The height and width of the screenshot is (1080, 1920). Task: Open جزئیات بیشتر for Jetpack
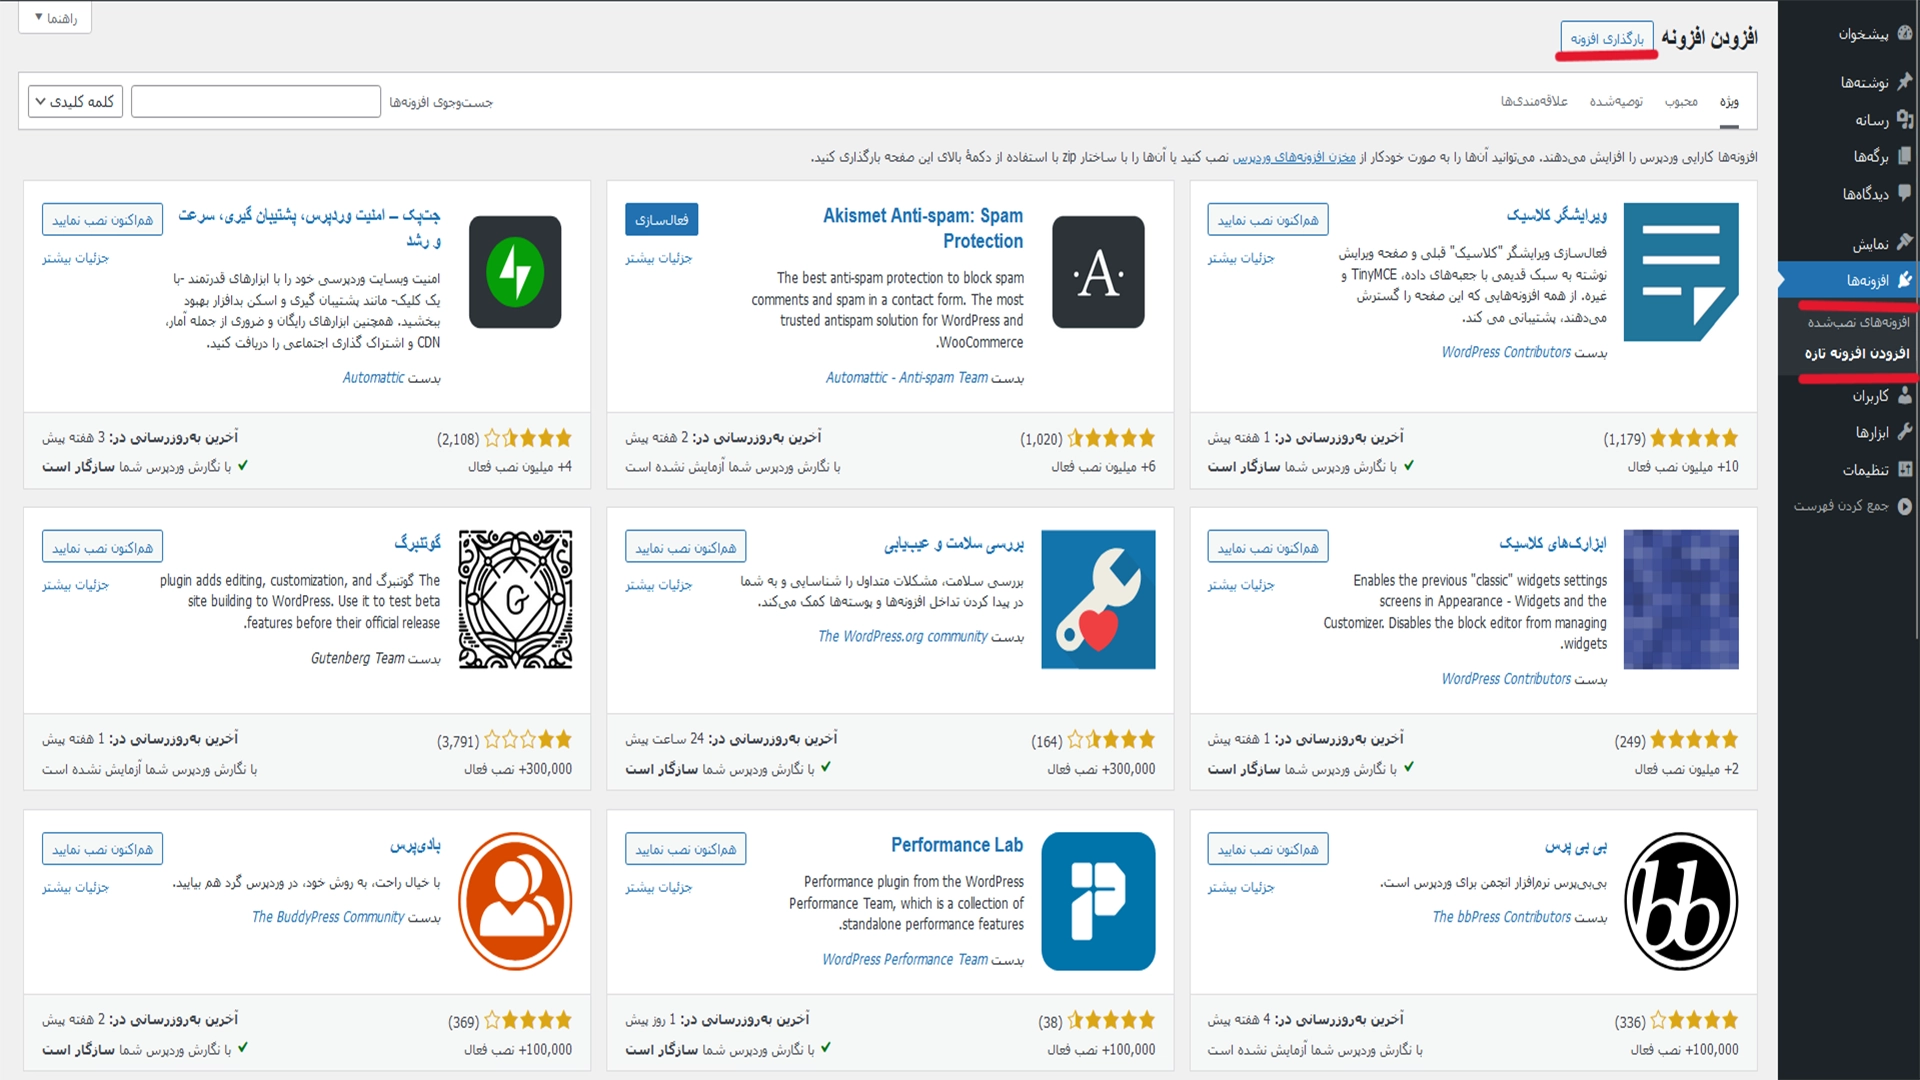tap(76, 258)
